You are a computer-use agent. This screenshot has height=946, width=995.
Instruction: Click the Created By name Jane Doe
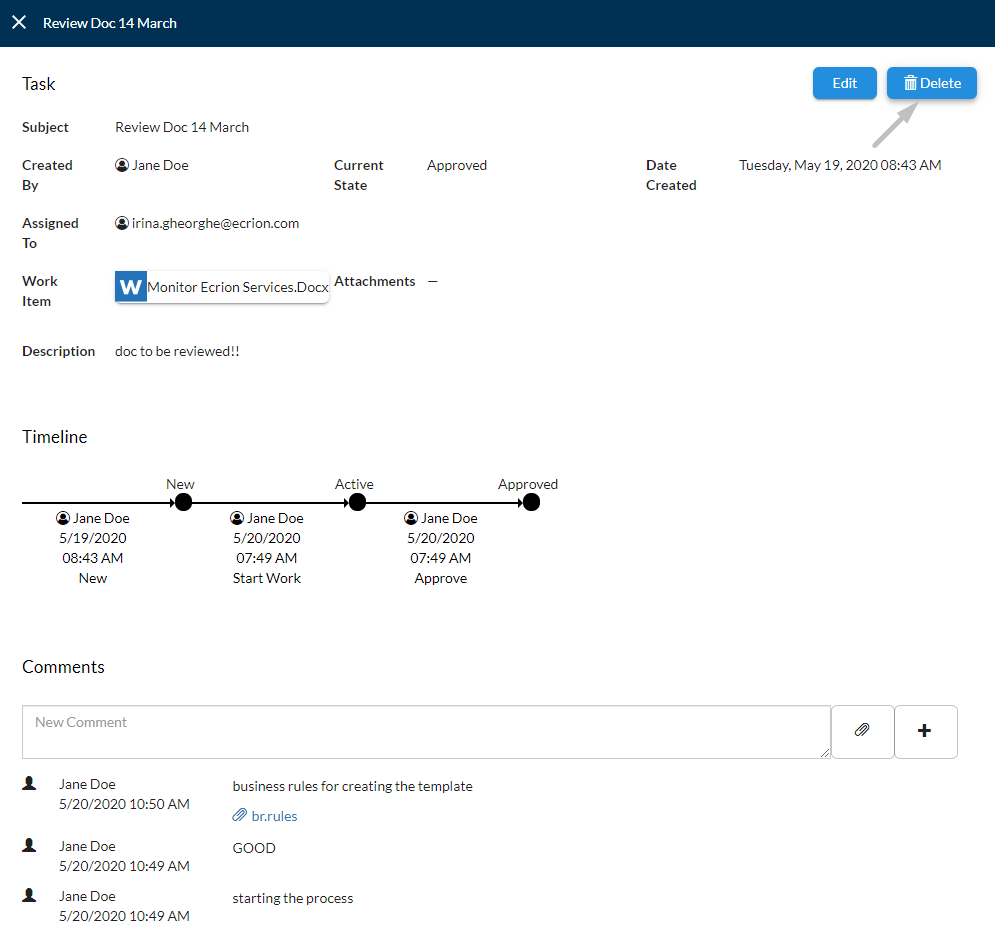pos(160,165)
